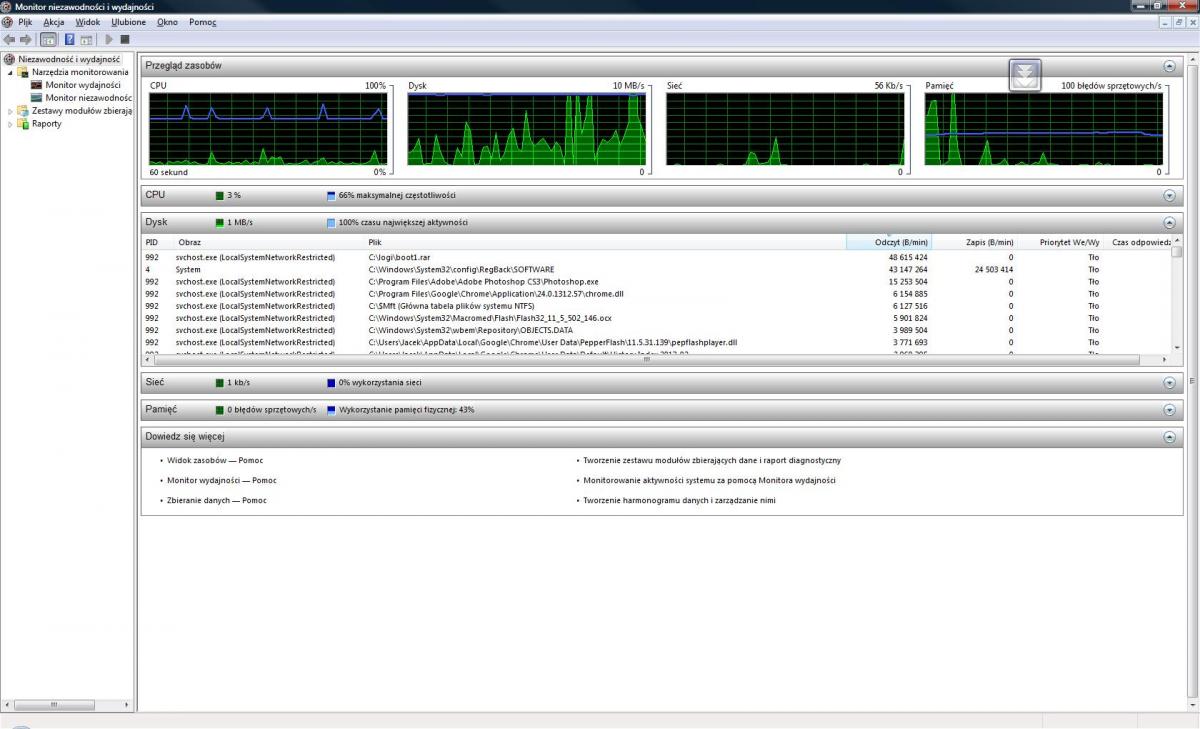Open the Okno menu
1200x729 pixels.
(x=167, y=22)
